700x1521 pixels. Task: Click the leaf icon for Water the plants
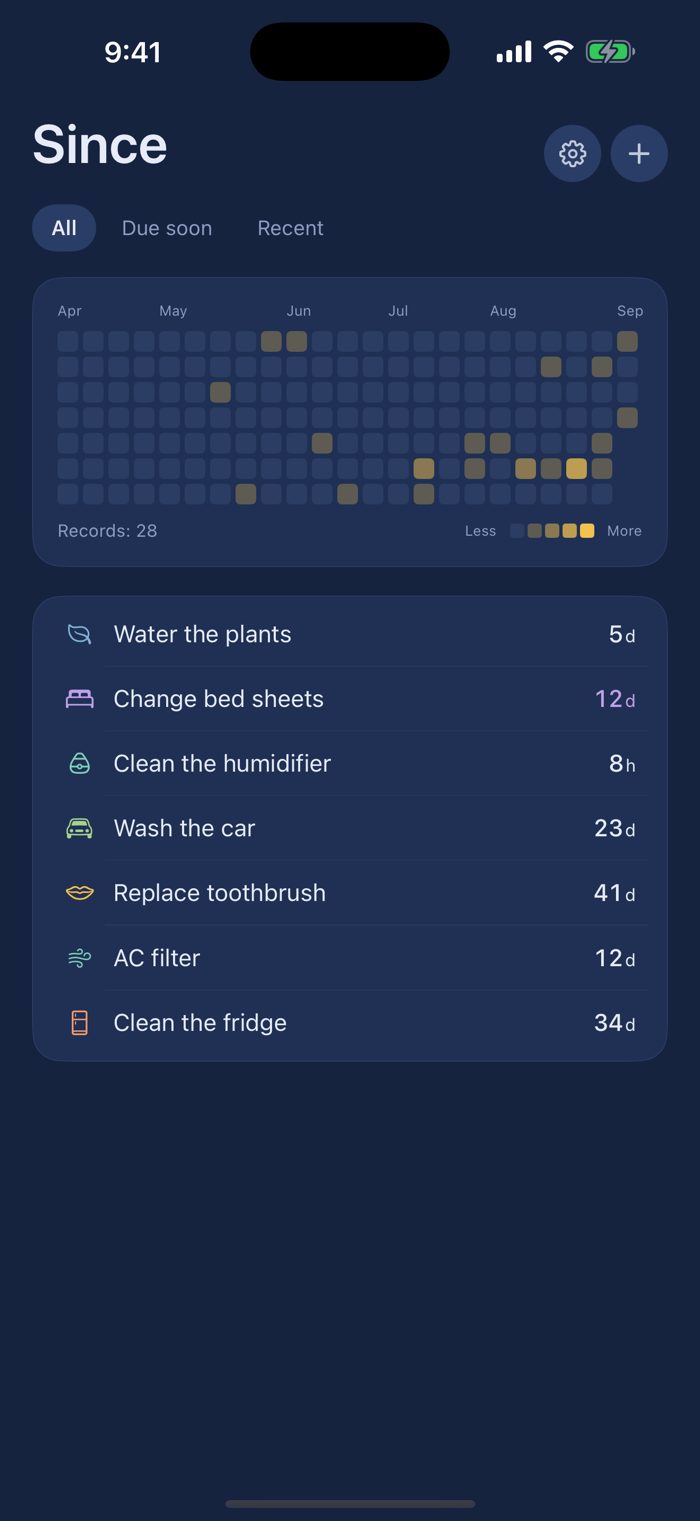[x=80, y=634]
